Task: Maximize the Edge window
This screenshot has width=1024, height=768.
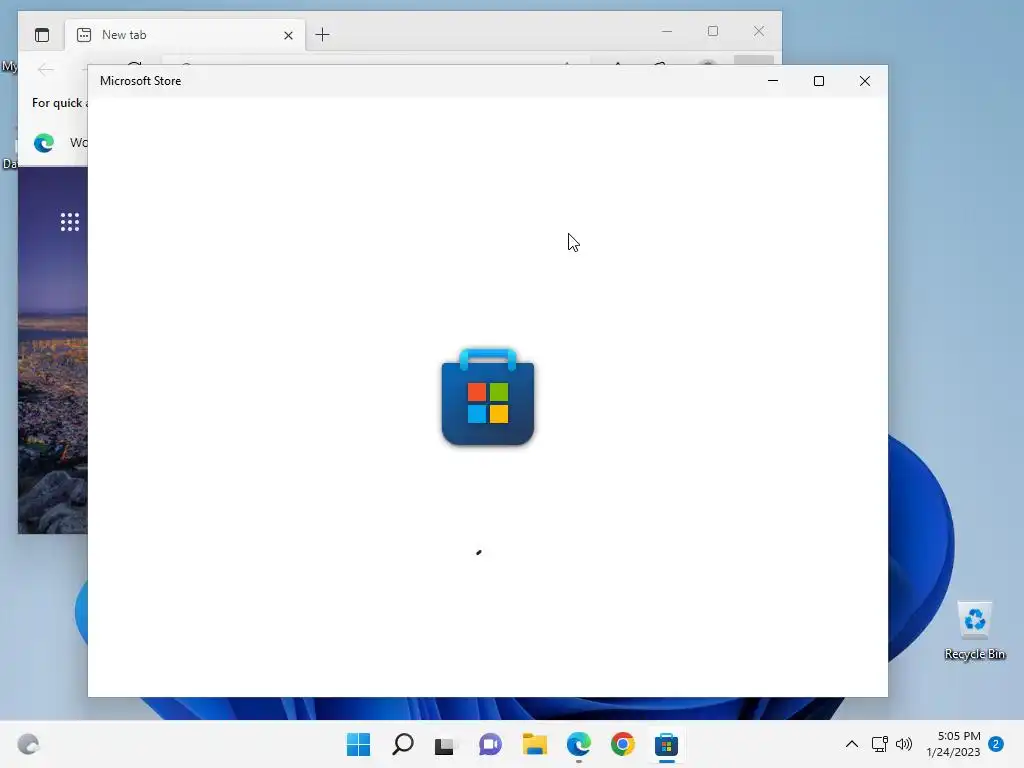Action: (713, 31)
